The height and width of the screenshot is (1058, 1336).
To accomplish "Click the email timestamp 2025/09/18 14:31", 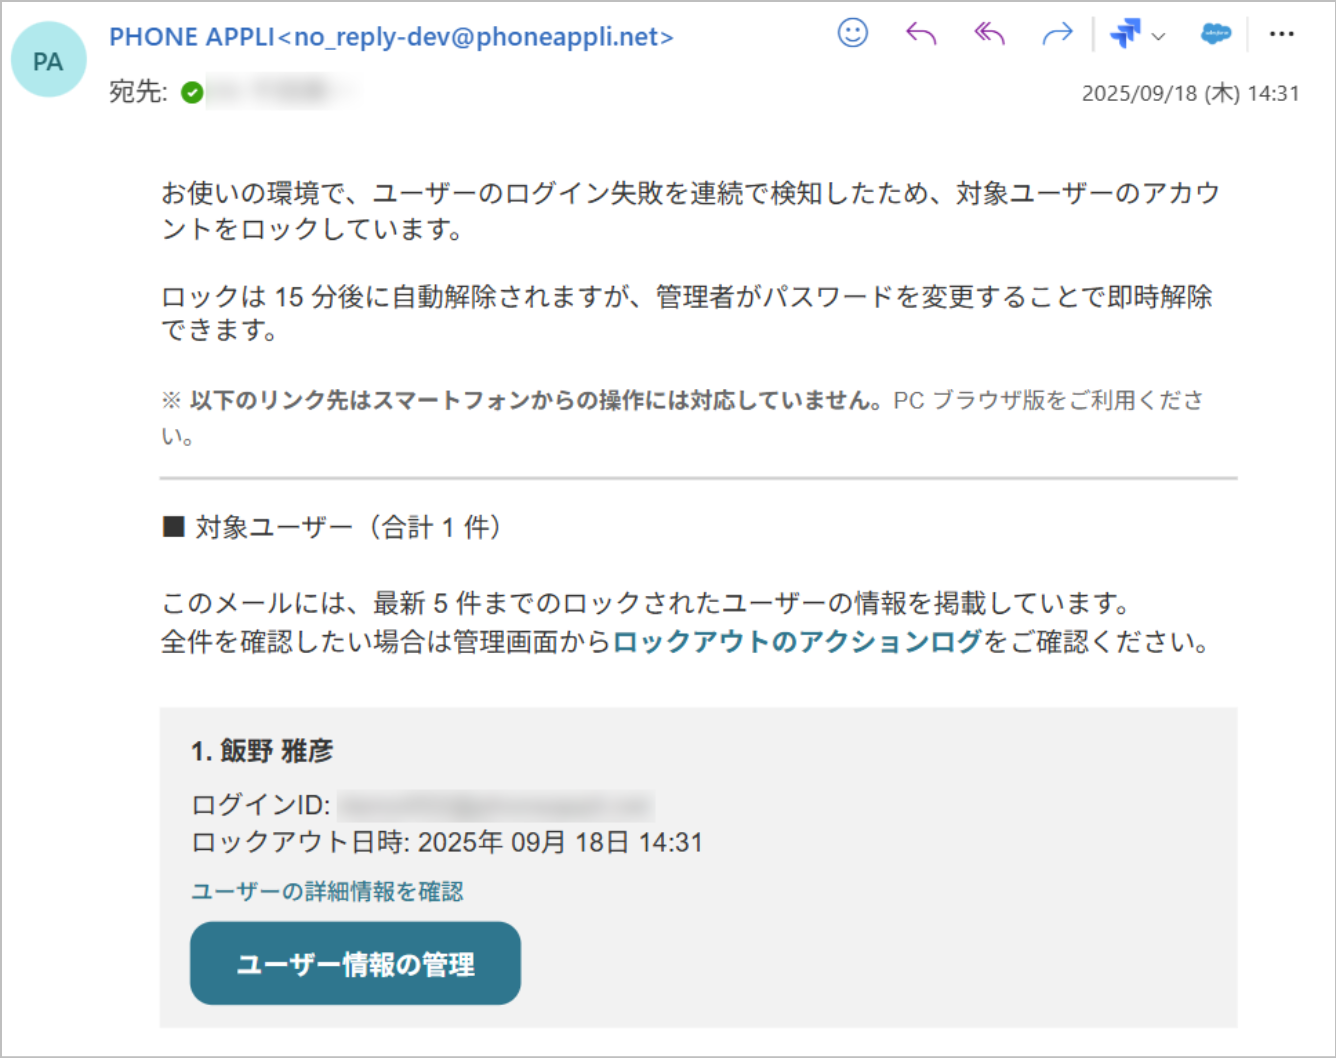I will tap(1192, 93).
